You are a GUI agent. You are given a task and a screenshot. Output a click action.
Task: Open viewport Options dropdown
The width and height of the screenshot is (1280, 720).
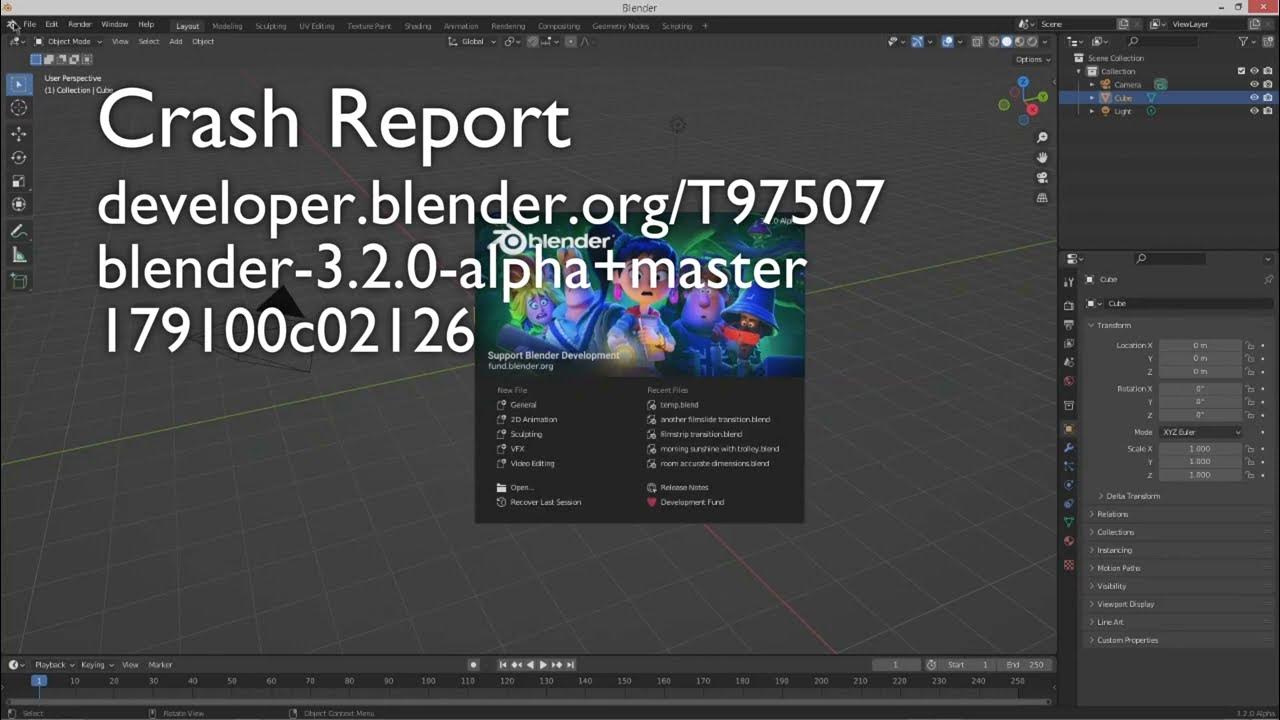(1032, 59)
